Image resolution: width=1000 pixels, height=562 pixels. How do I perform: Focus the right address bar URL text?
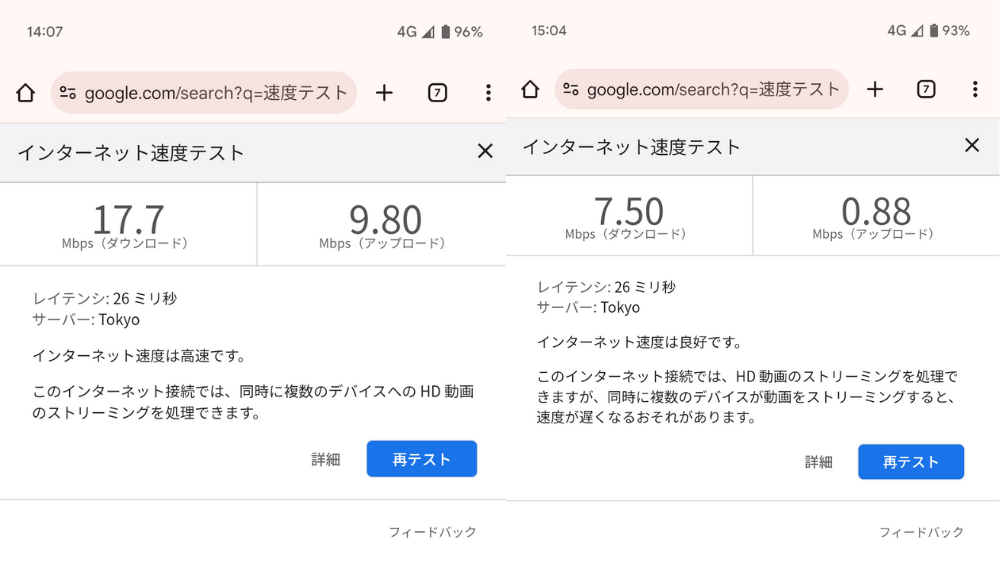tap(713, 89)
